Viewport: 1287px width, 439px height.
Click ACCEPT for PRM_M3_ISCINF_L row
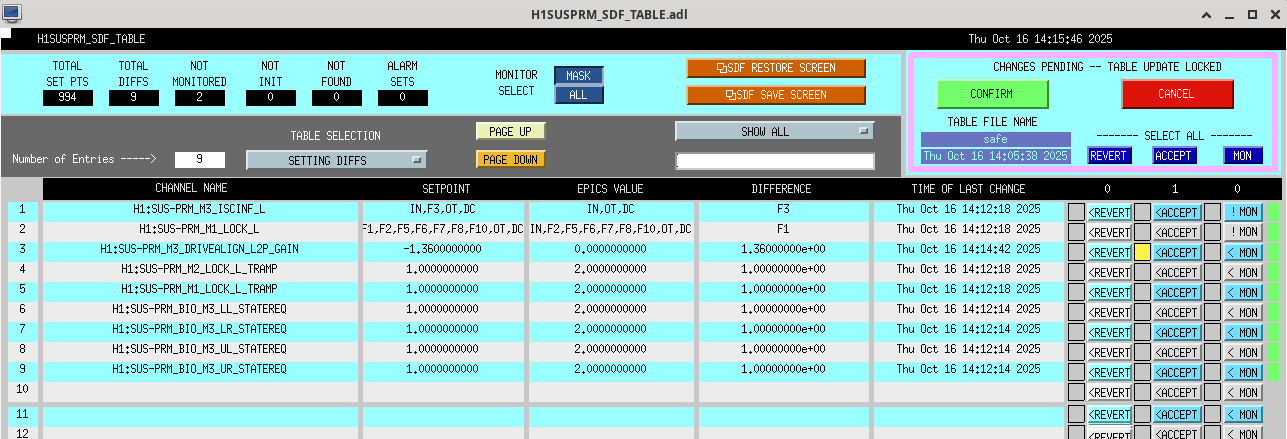(x=1176, y=212)
